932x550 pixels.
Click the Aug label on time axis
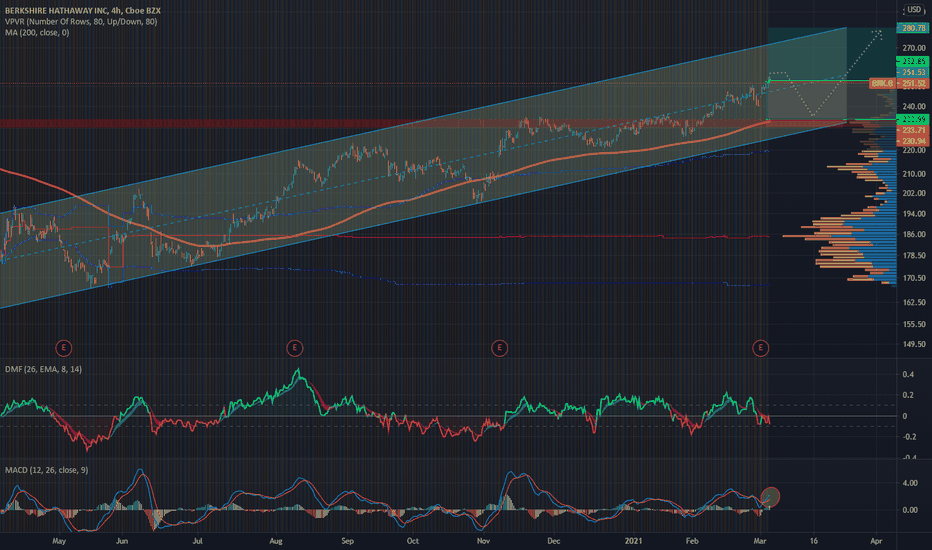(276, 541)
